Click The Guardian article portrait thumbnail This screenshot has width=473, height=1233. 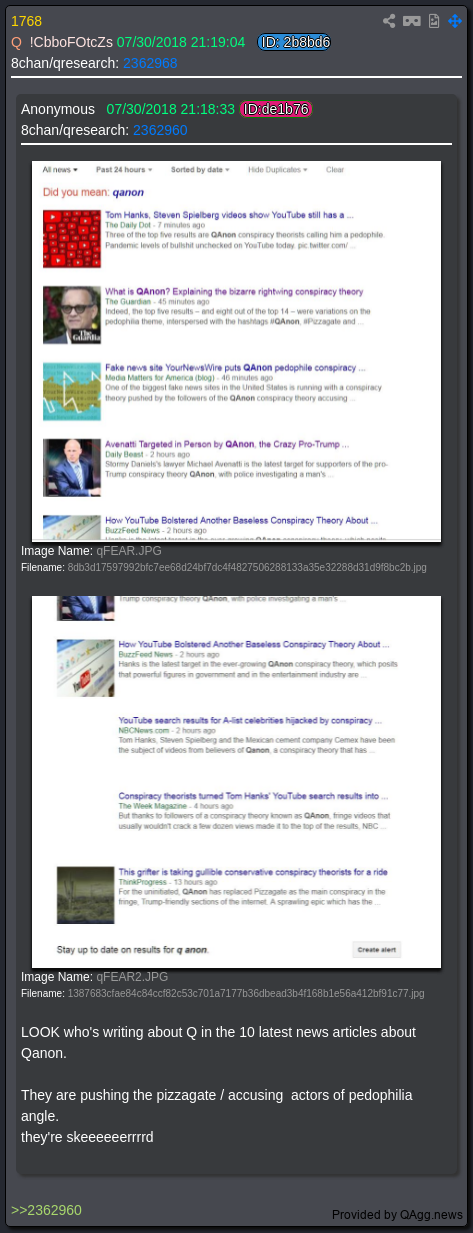point(72,315)
